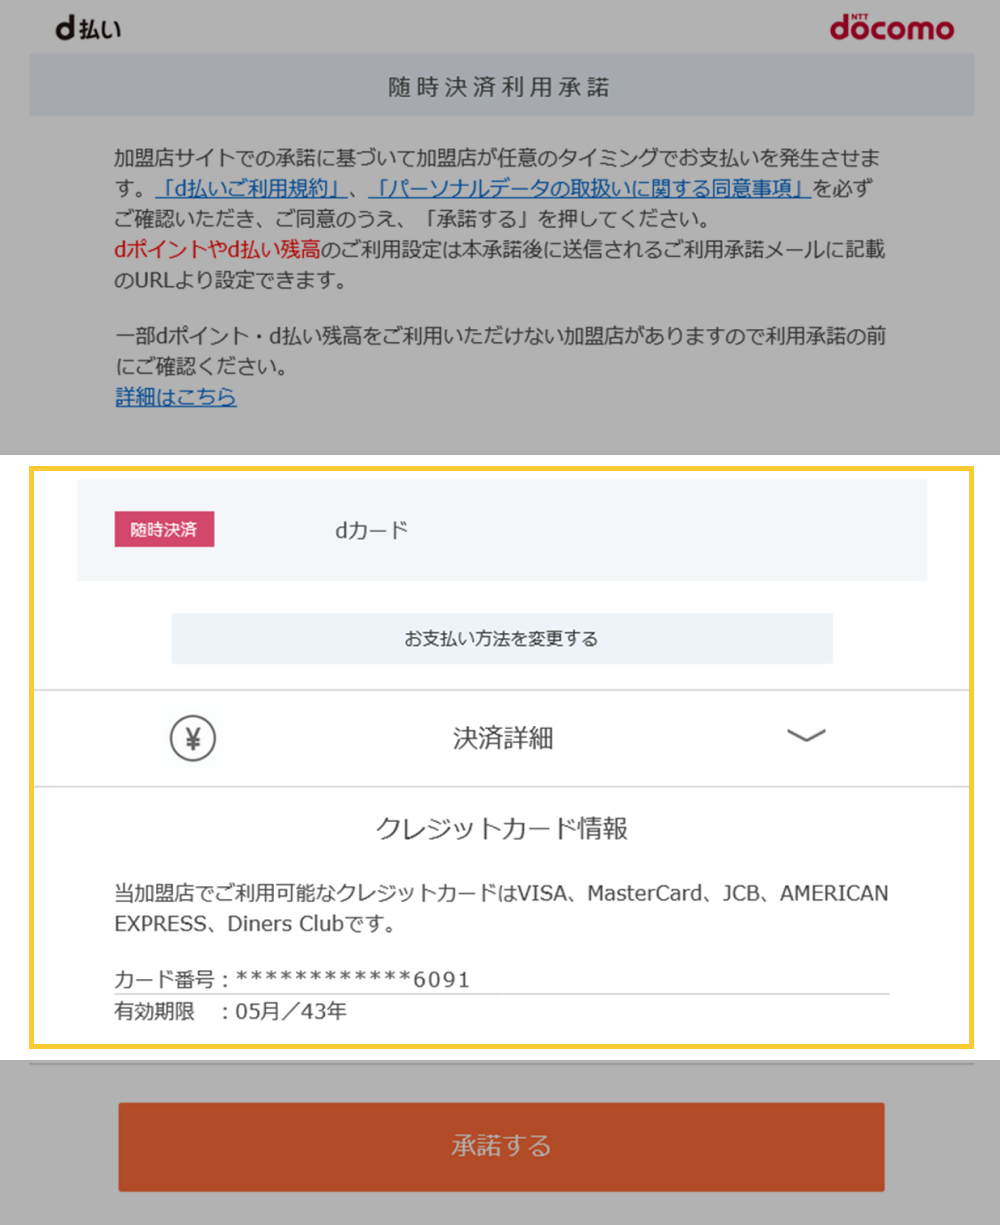1000x1225 pixels.
Task: Expand 決済詳細 with the chevron arrow
Action: pyautogui.click(x=806, y=737)
